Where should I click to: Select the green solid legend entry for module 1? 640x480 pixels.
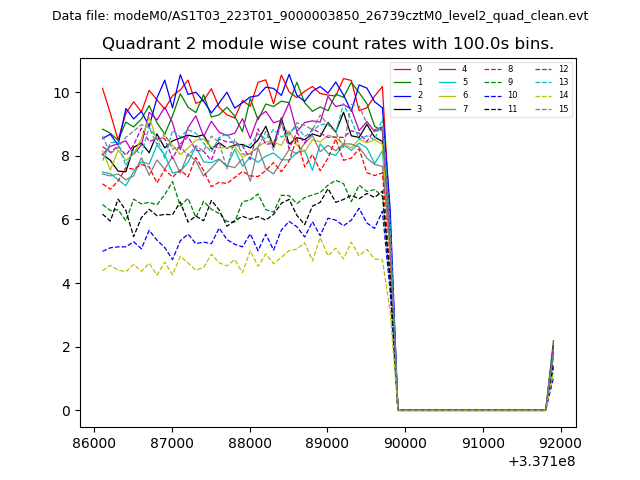tap(403, 82)
